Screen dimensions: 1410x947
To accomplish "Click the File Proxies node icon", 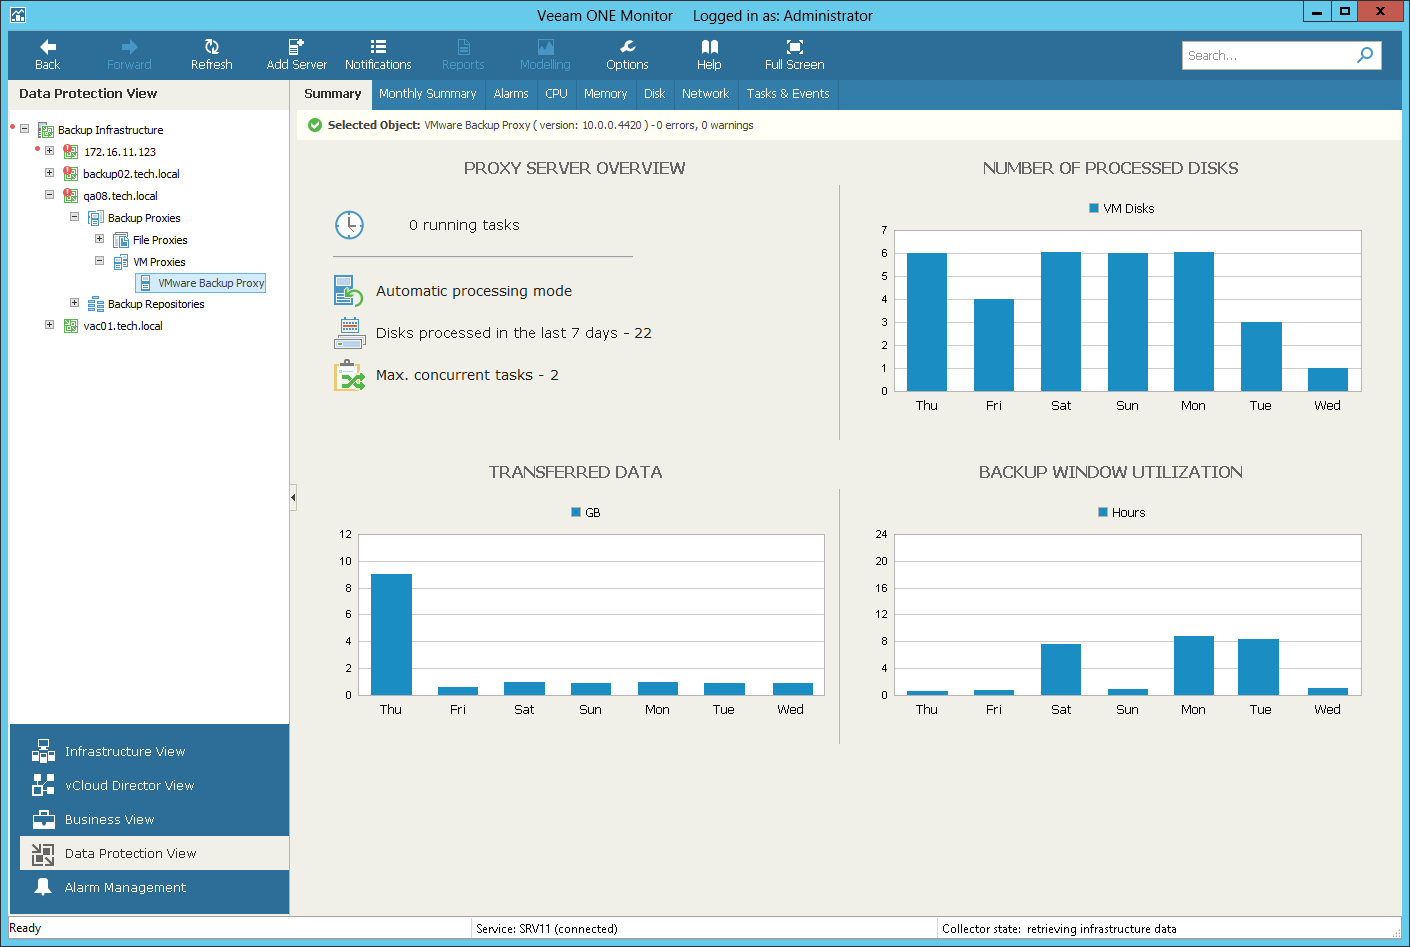I will point(121,240).
